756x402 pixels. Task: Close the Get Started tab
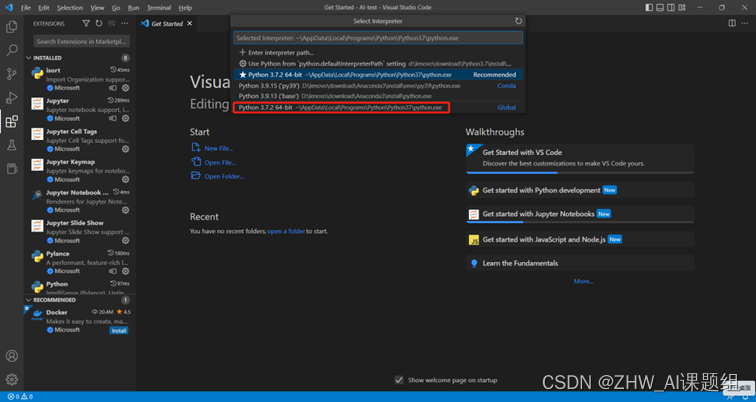189,24
